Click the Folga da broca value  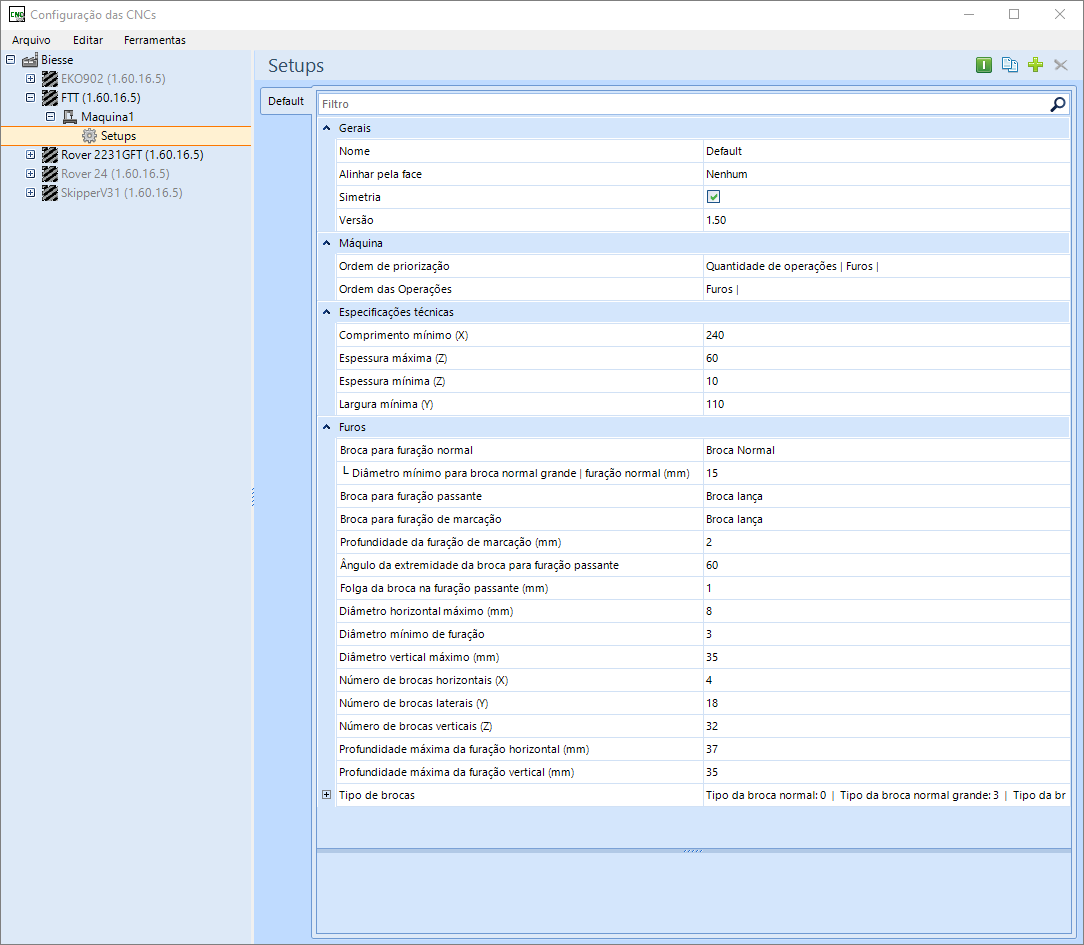coord(886,588)
